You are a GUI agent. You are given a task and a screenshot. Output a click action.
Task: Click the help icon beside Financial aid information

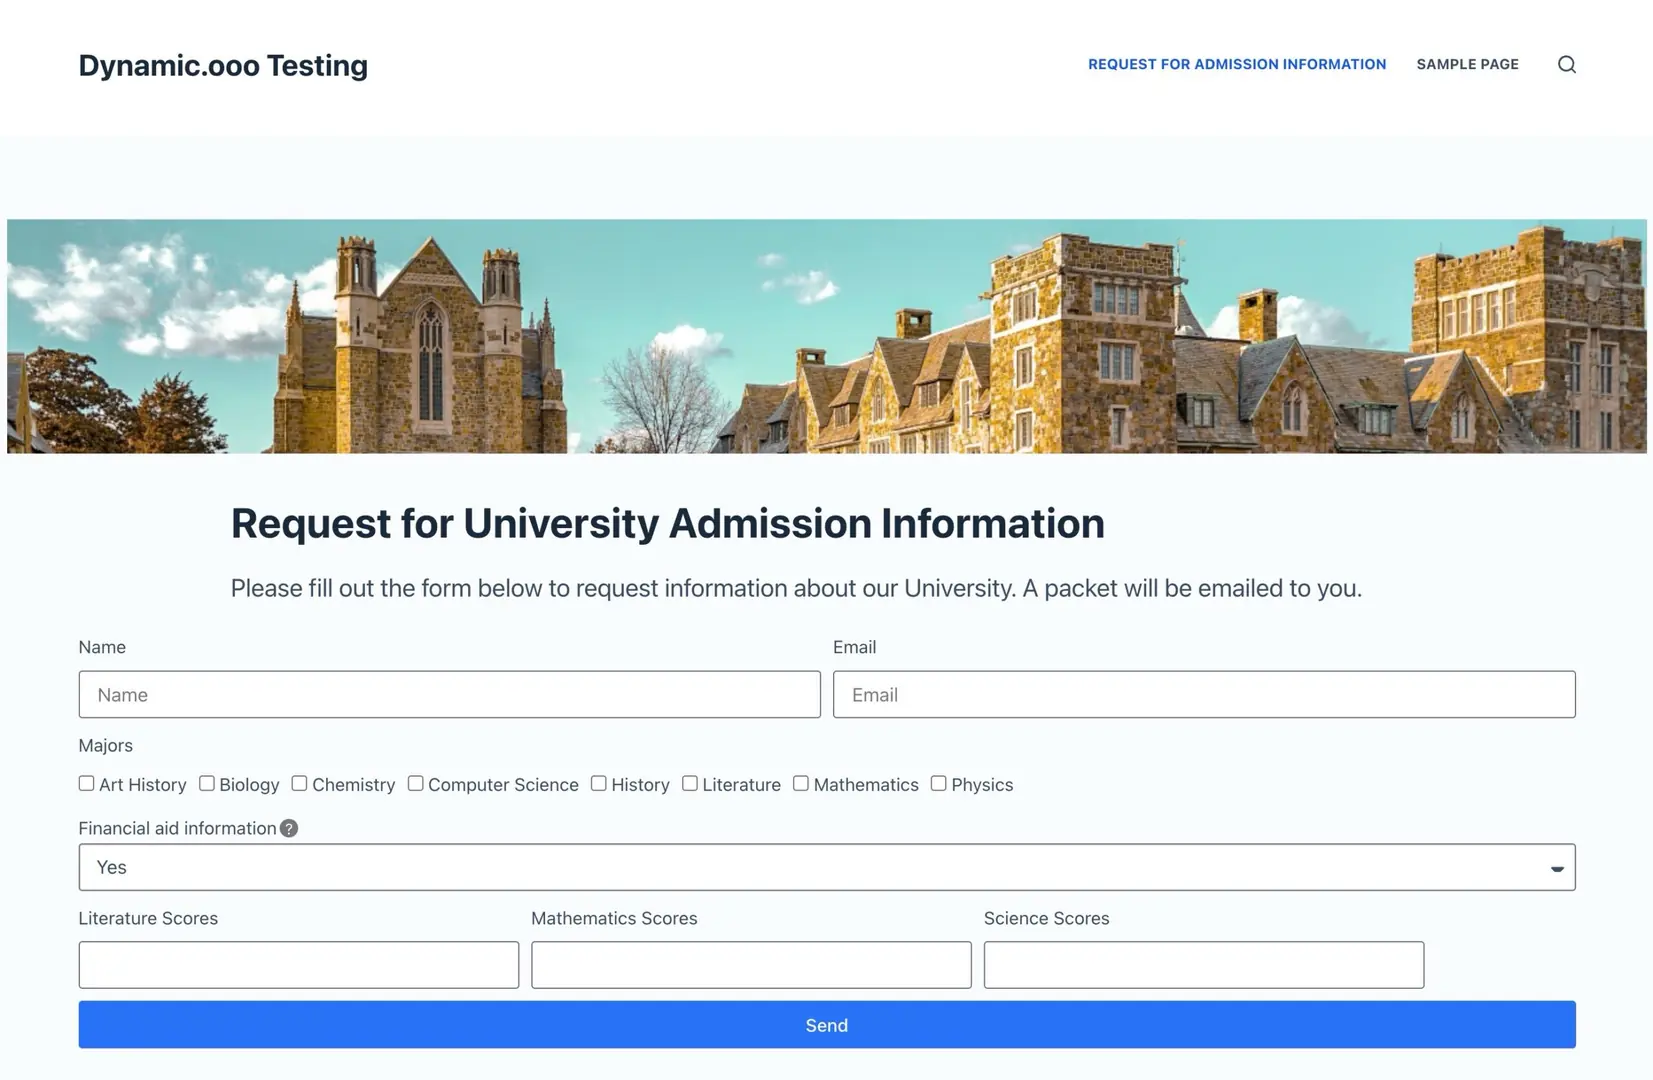tap(289, 828)
